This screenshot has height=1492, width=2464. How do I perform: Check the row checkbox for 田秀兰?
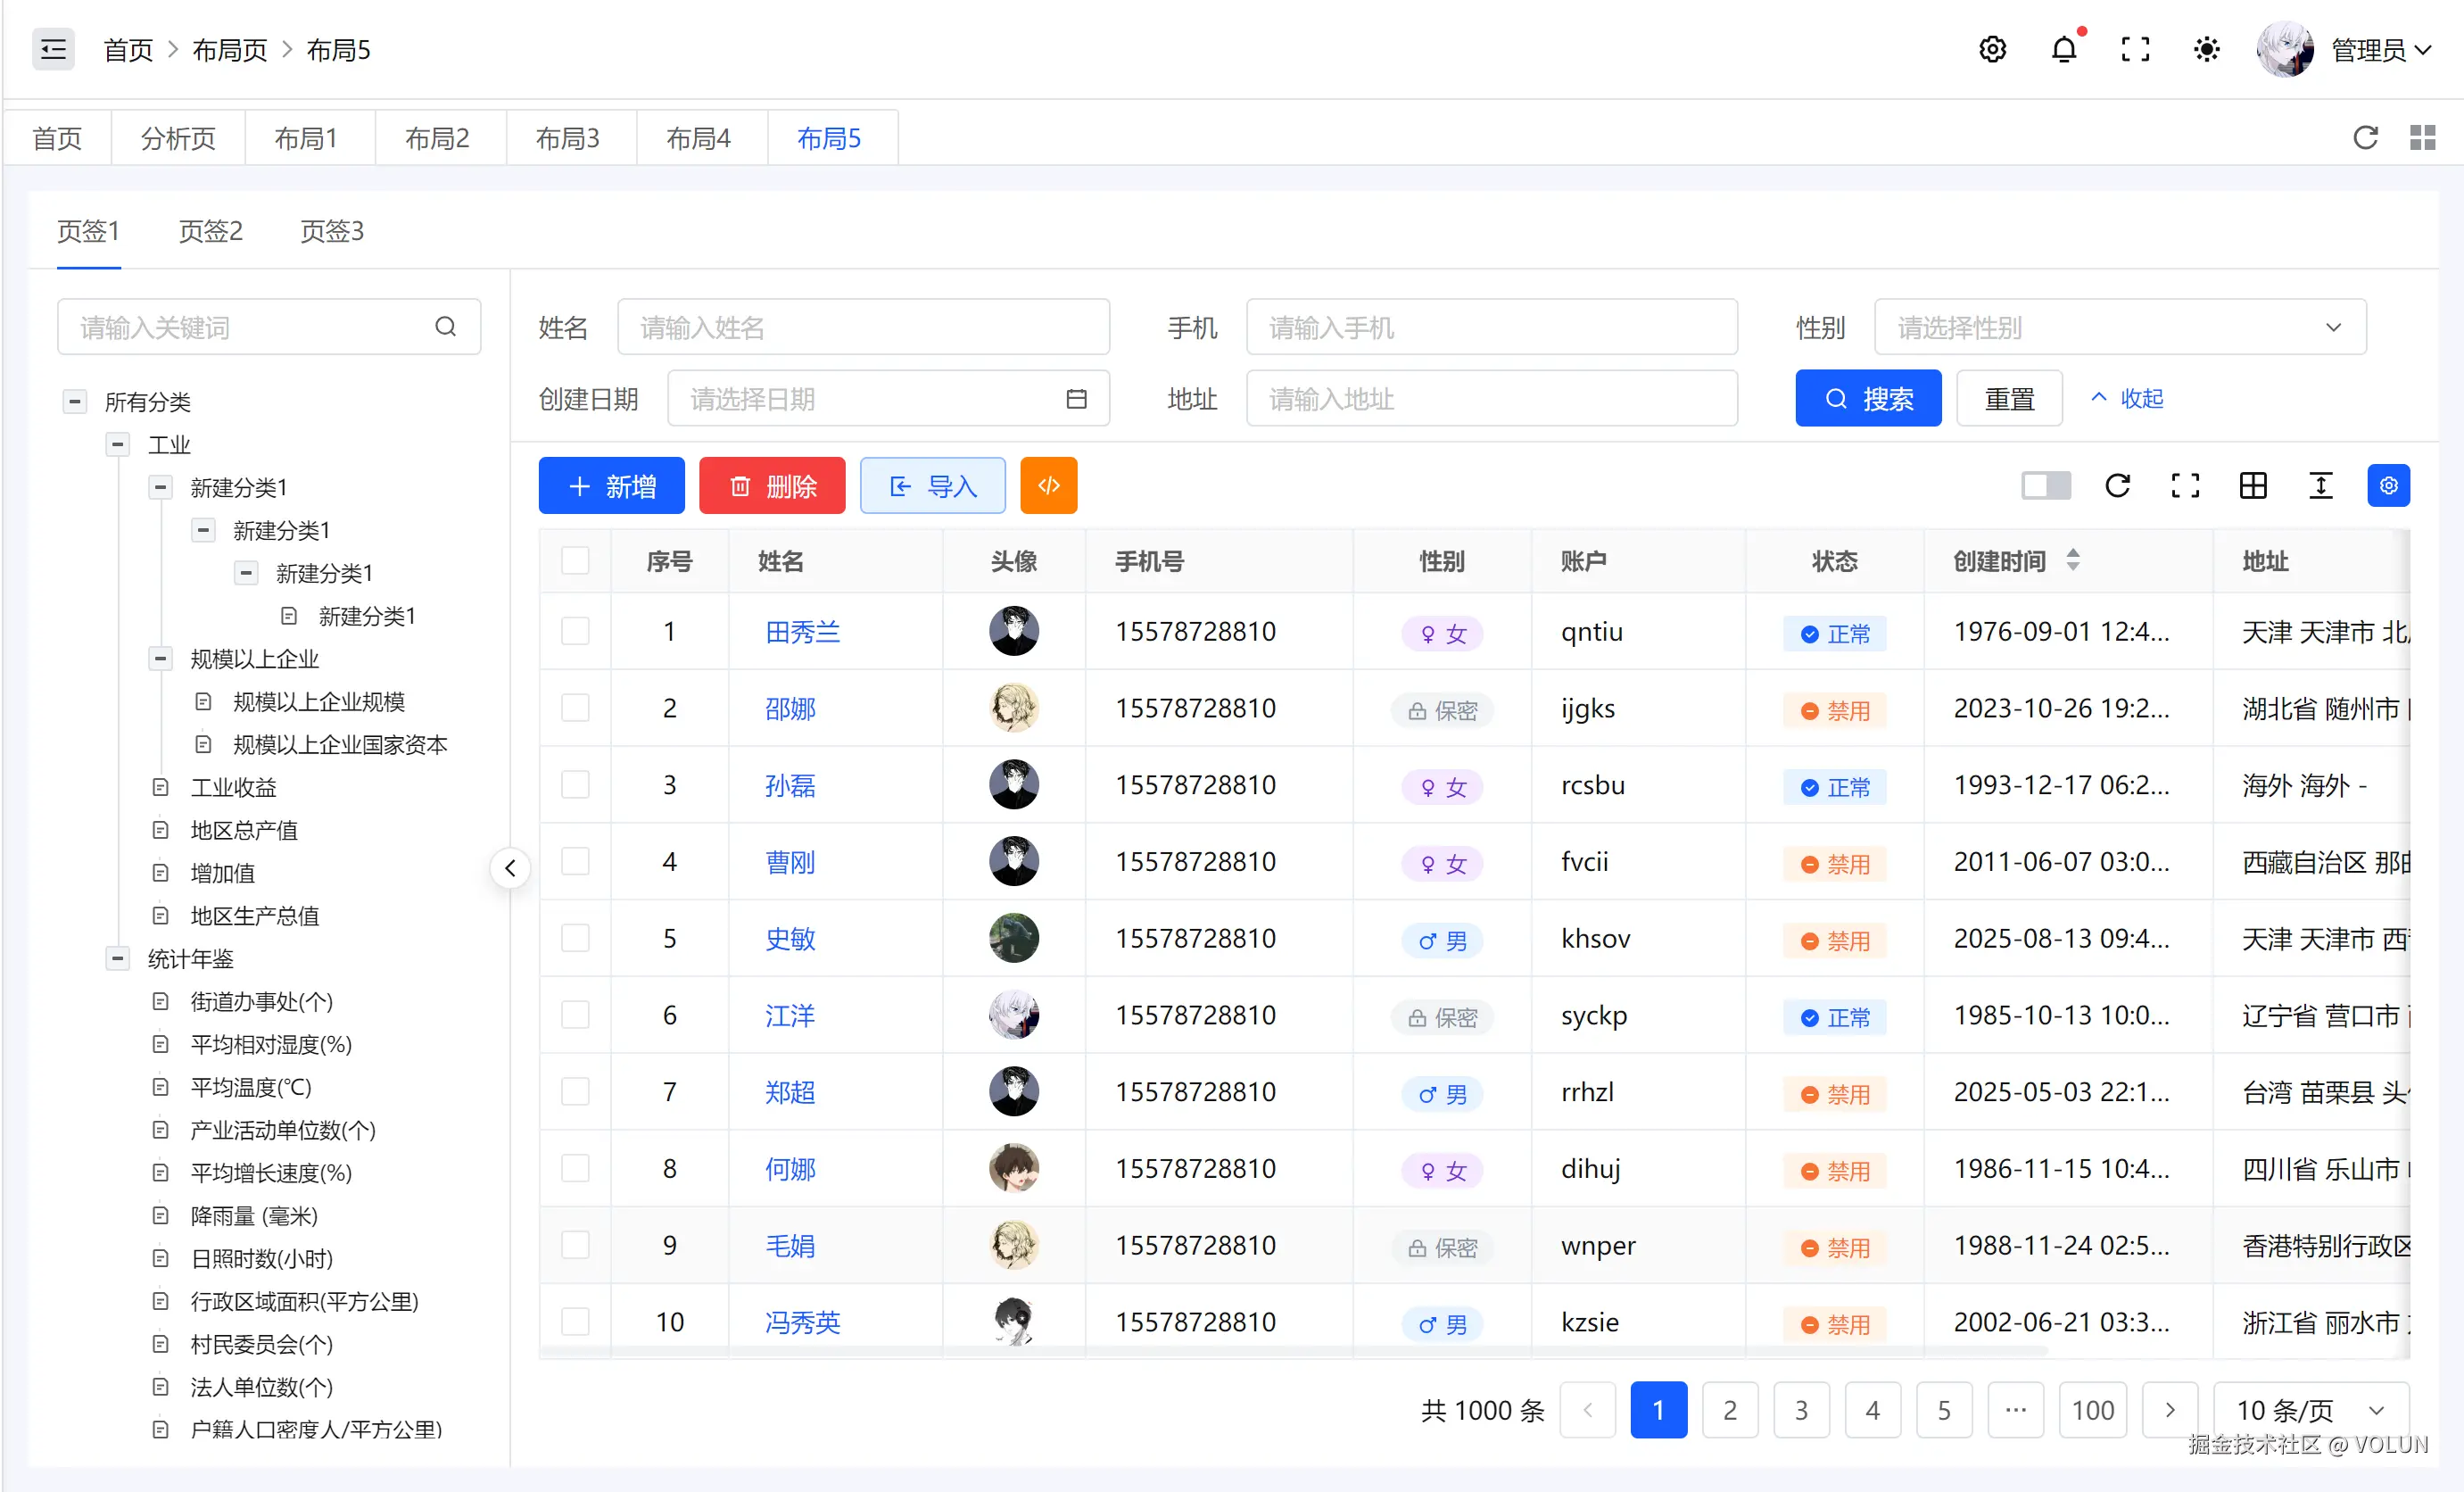(x=575, y=631)
